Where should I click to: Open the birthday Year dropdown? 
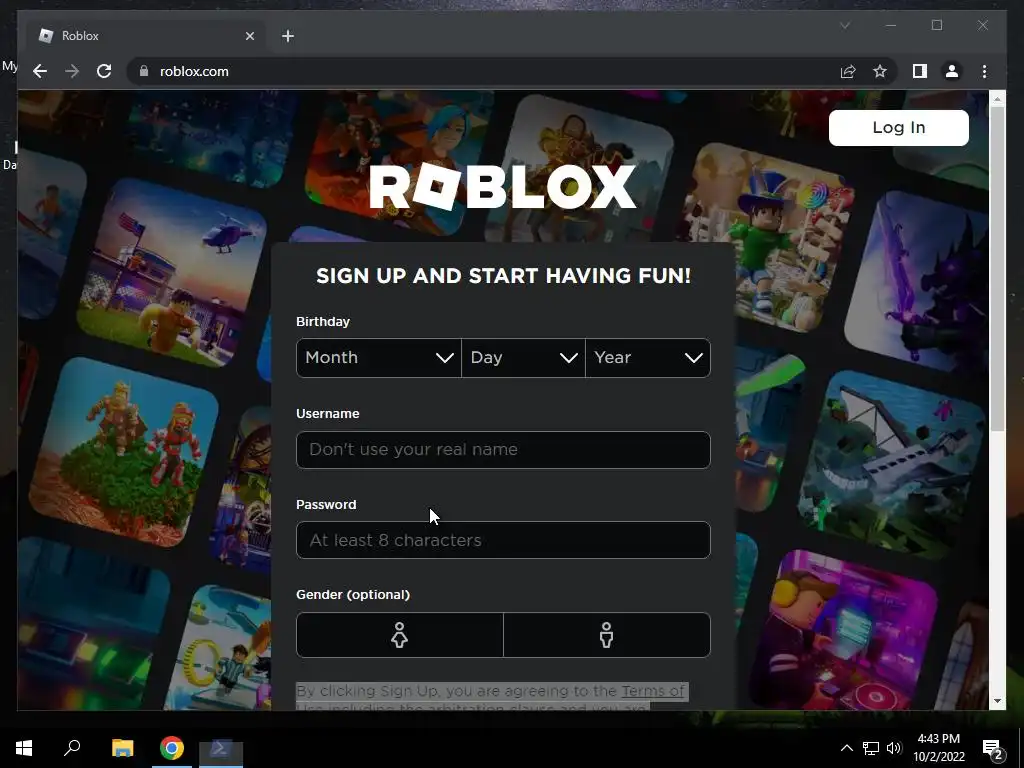tap(648, 358)
